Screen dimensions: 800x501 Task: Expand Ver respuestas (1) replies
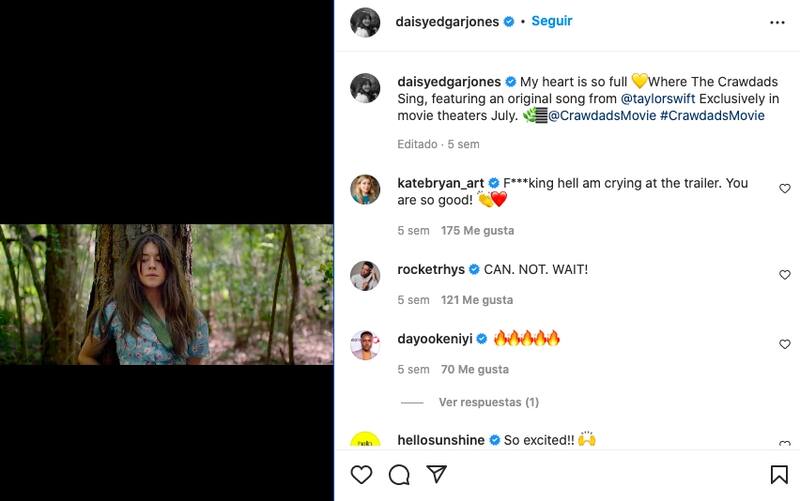488,402
